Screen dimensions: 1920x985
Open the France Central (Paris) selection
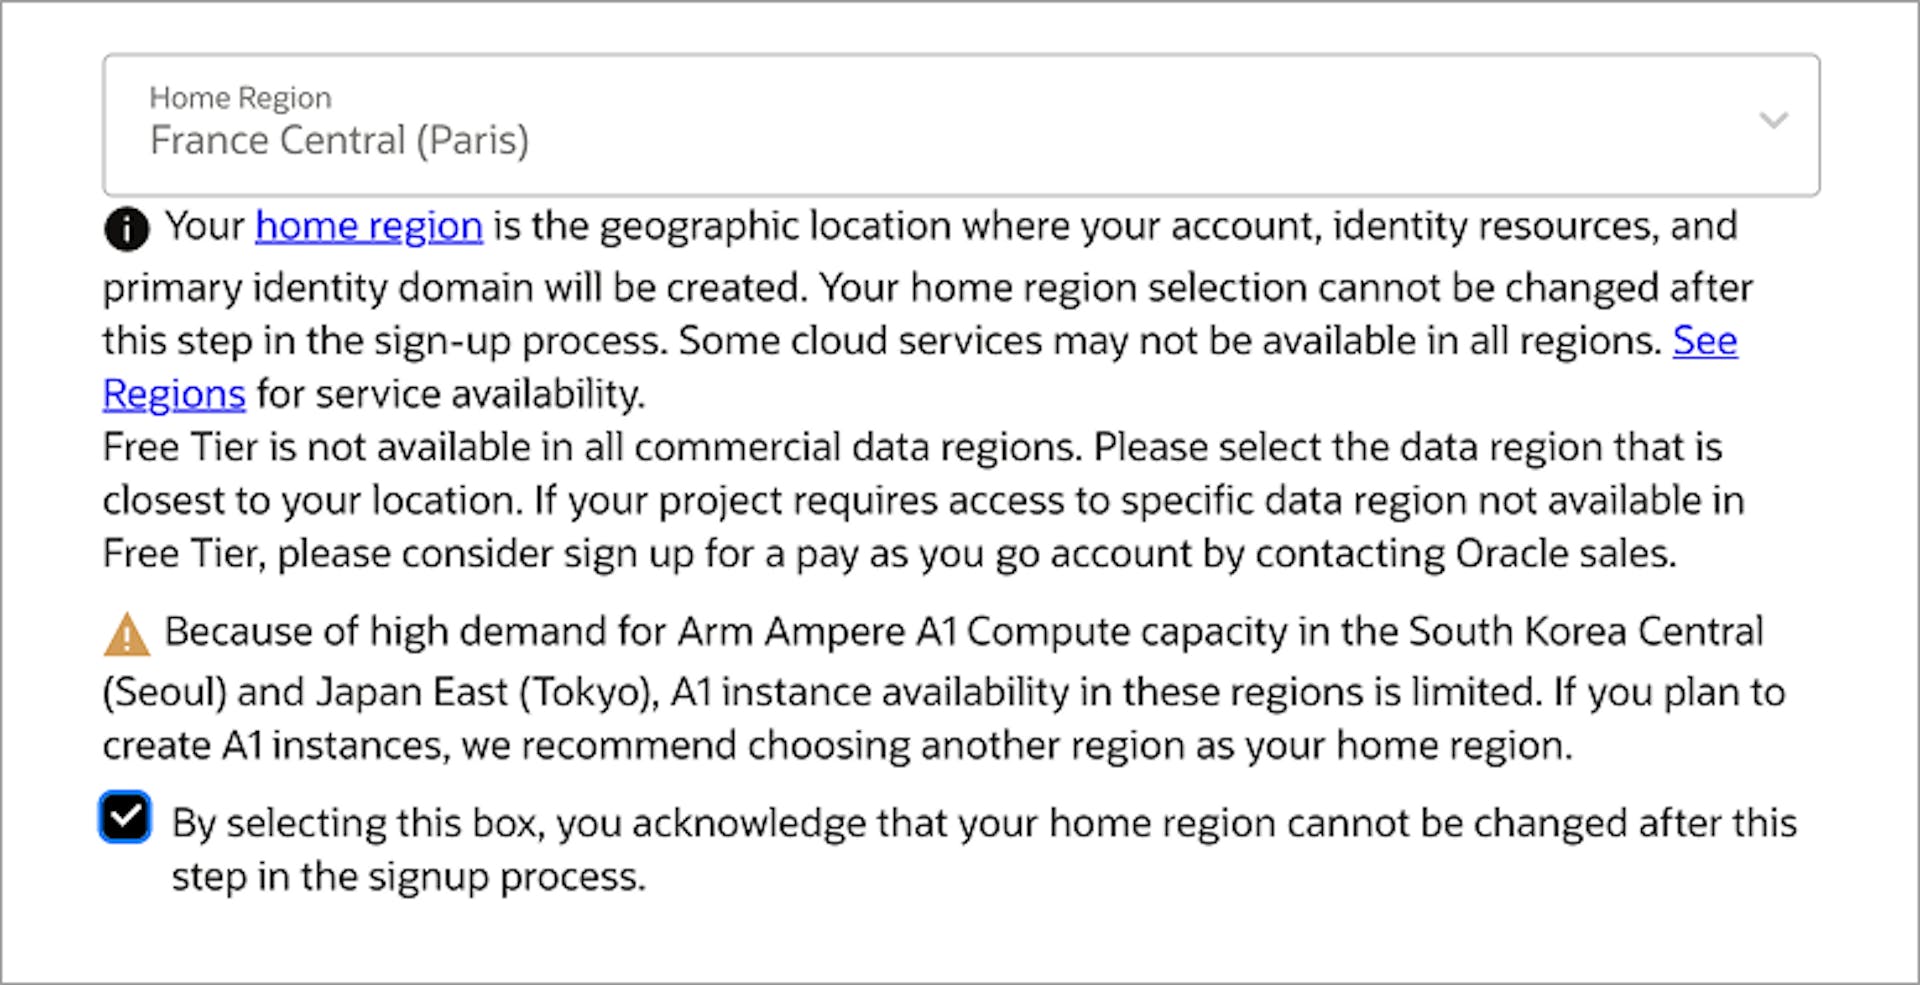(339, 141)
